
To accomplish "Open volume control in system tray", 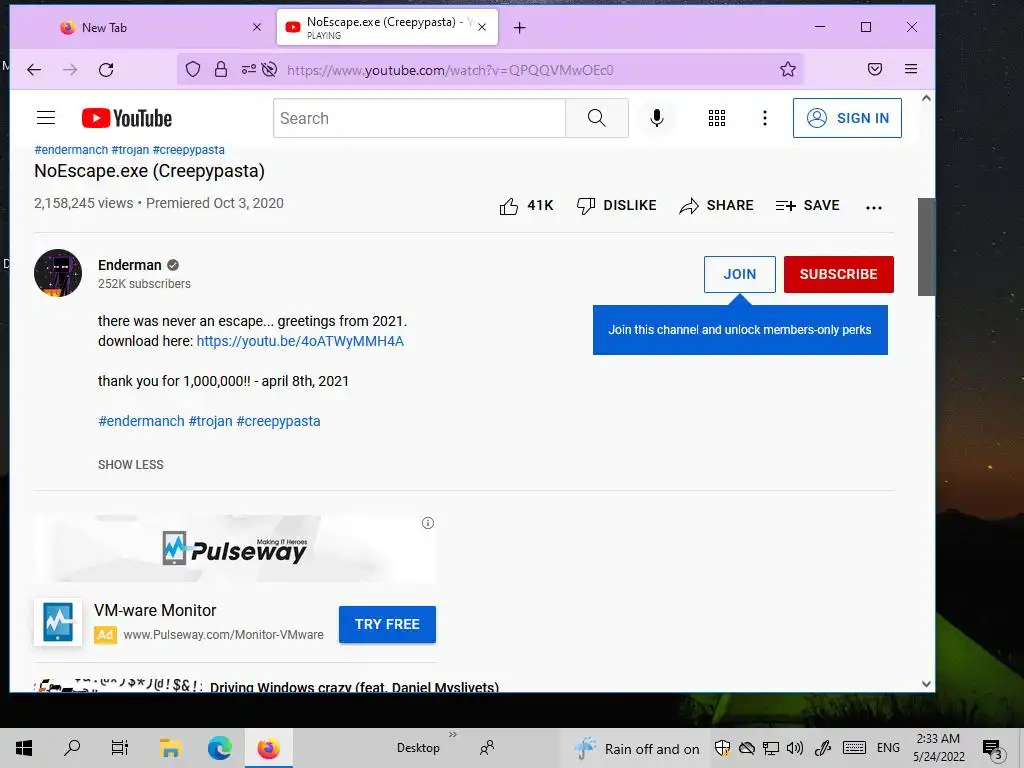I will pyautogui.click(x=795, y=748).
